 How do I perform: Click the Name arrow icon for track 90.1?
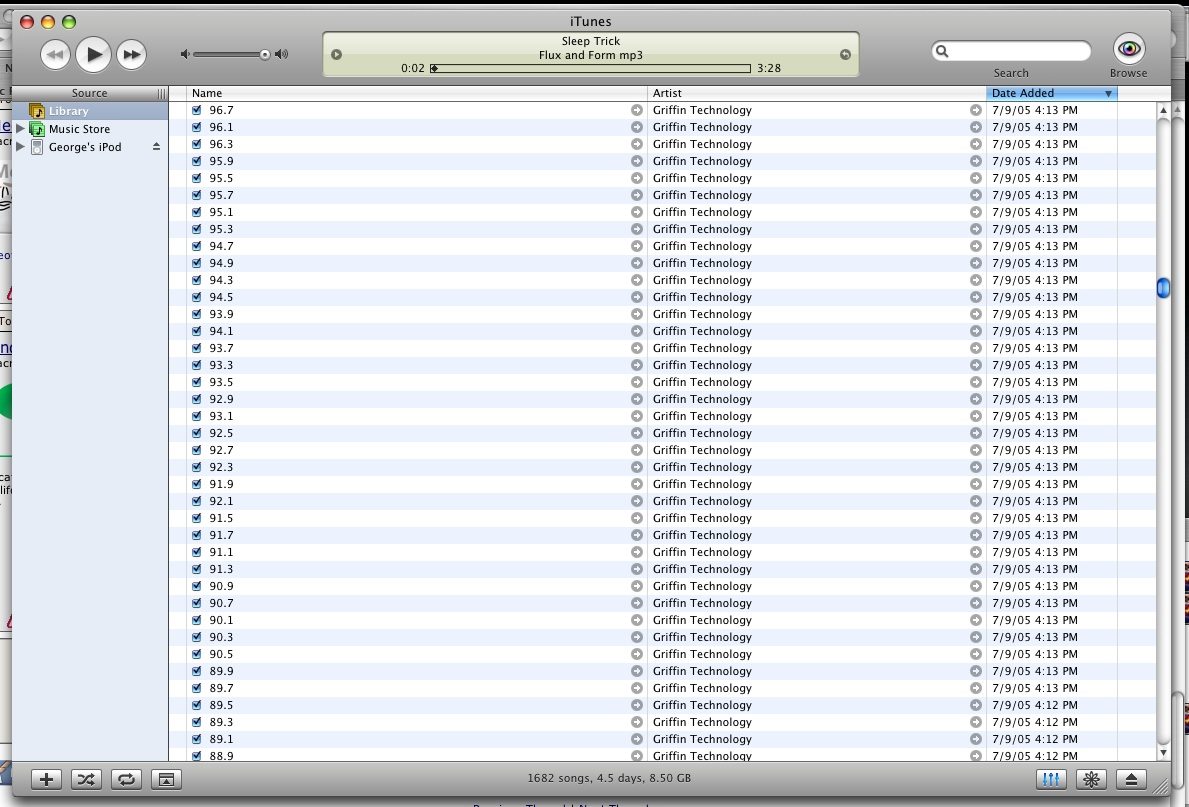pyautogui.click(x=637, y=620)
